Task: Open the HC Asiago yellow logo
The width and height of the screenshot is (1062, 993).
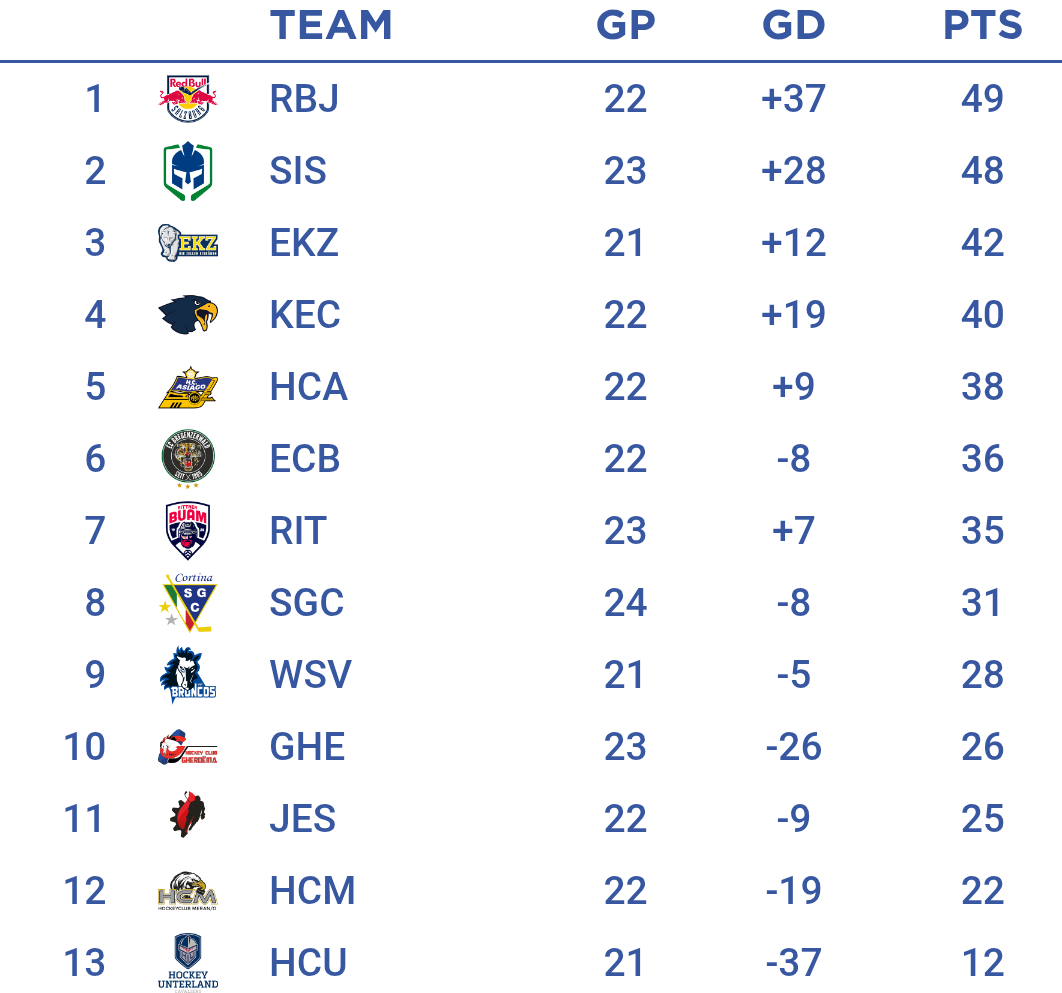Action: (188, 387)
